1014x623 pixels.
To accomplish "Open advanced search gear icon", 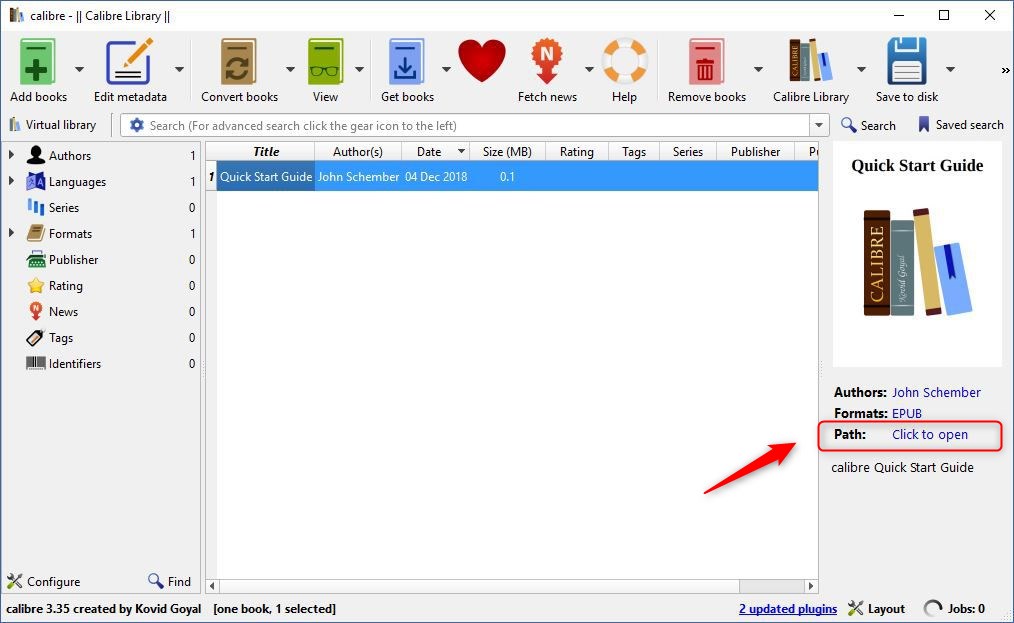I will point(137,125).
